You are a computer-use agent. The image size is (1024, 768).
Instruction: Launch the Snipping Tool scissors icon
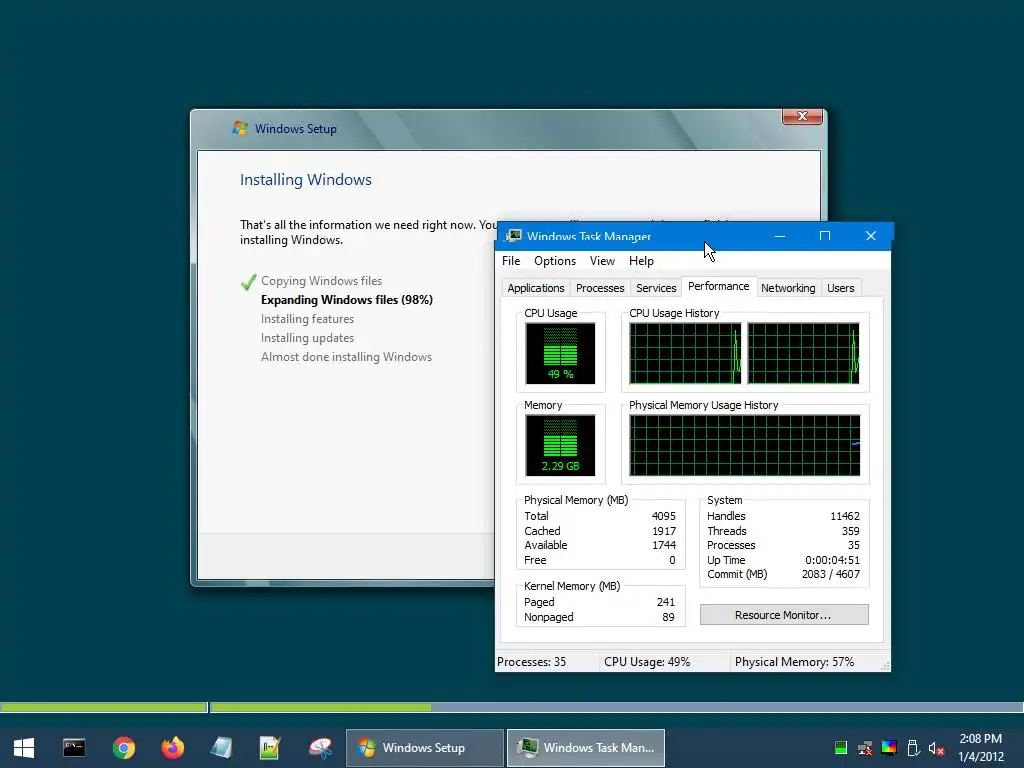tap(320, 748)
